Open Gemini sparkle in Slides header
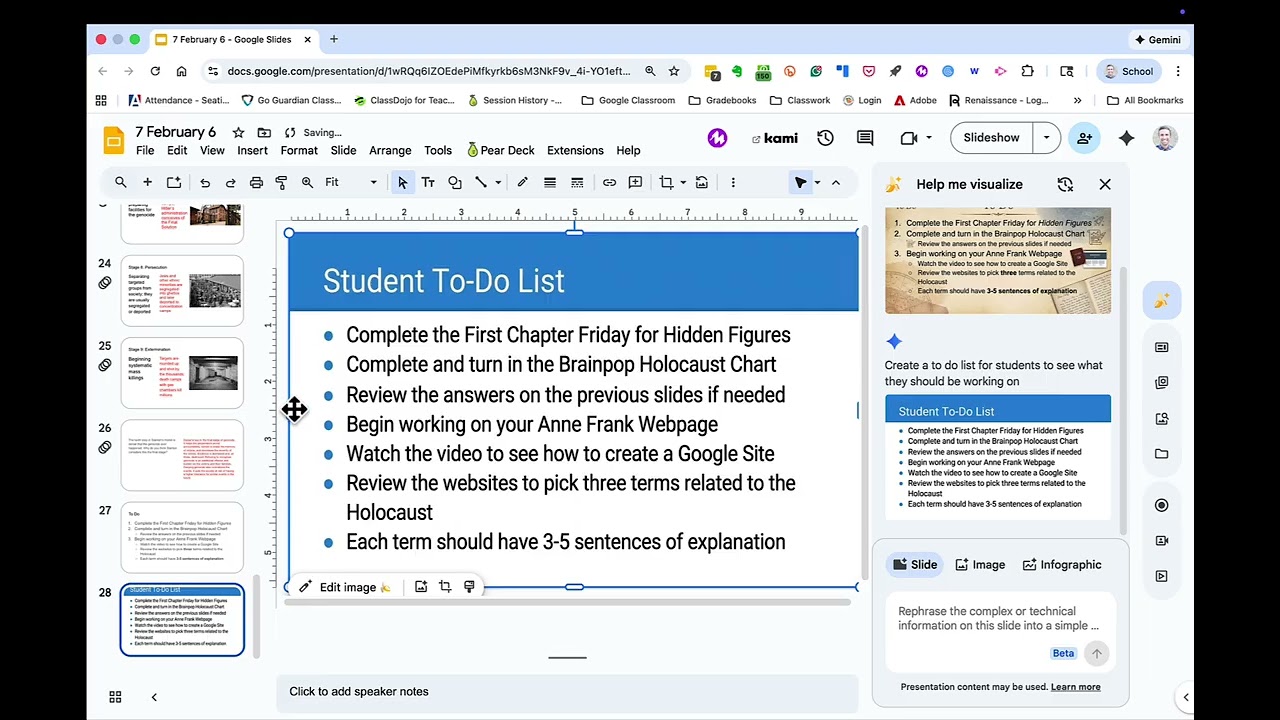This screenshot has width=1280, height=720. [1127, 138]
